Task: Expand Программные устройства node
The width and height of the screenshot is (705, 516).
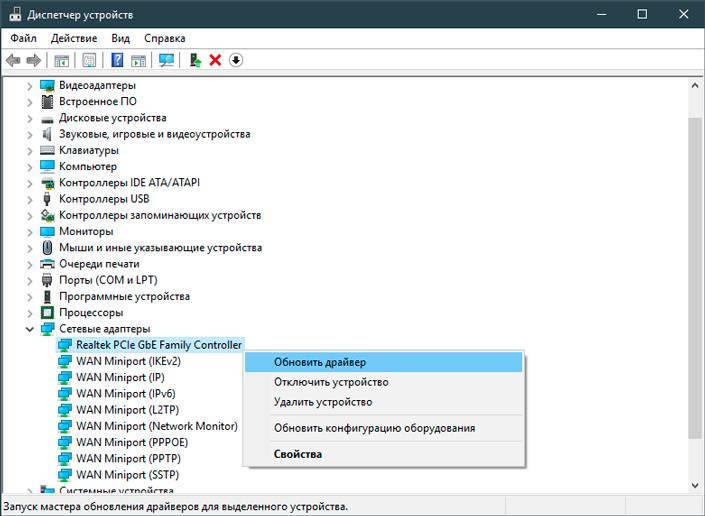Action: 30,297
